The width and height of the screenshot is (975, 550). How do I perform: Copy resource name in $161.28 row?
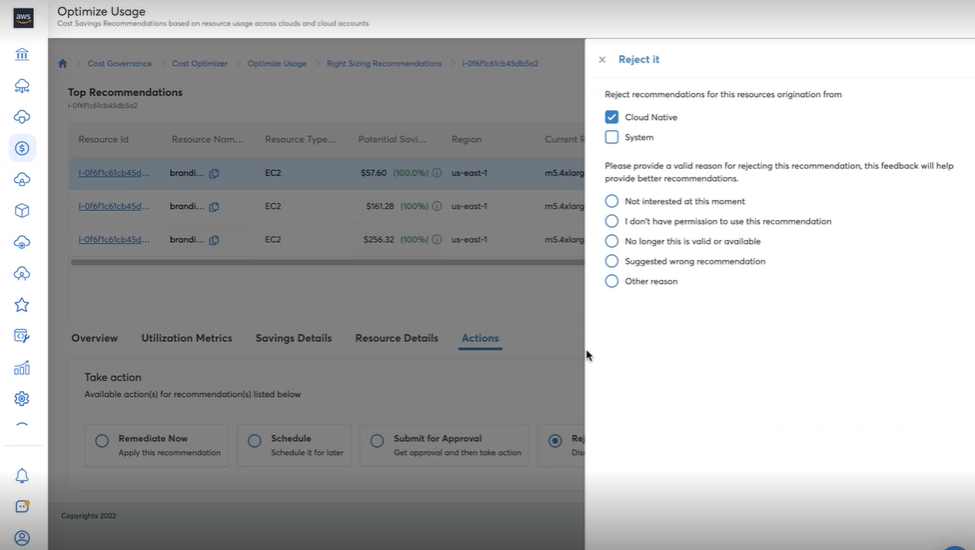(214, 206)
